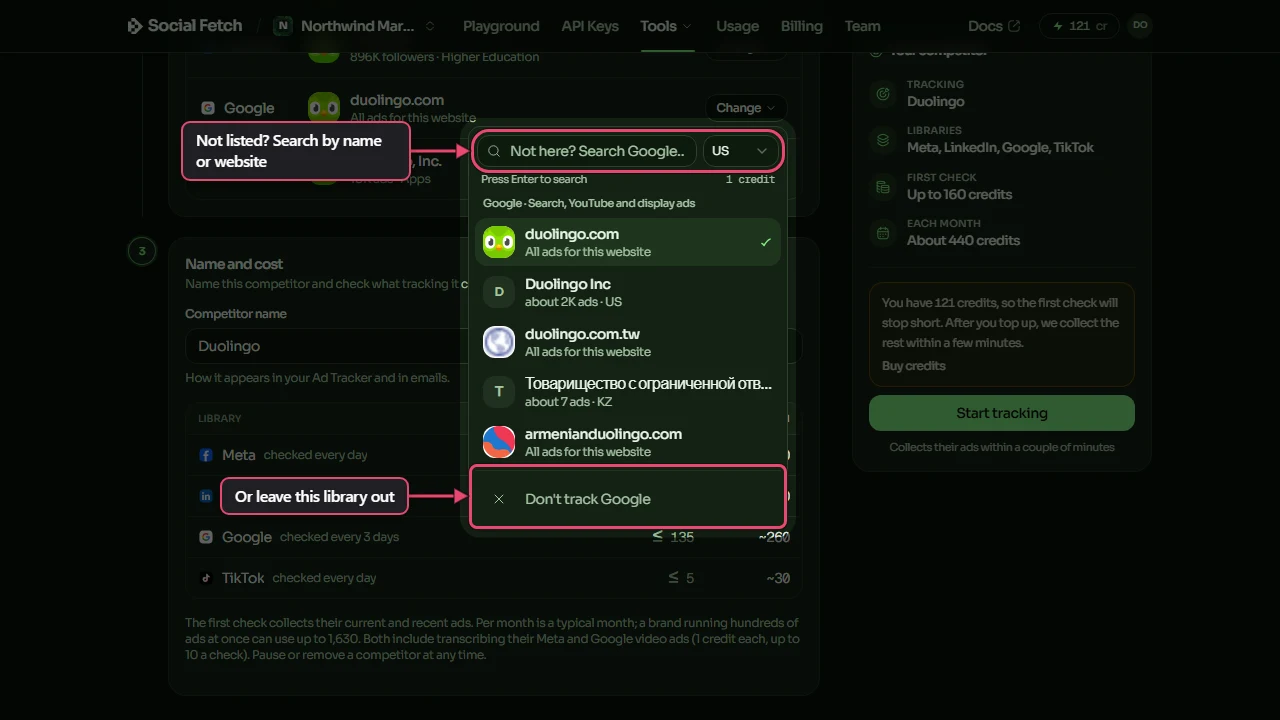Open the US country dropdown
The height and width of the screenshot is (720, 1280).
(740, 151)
